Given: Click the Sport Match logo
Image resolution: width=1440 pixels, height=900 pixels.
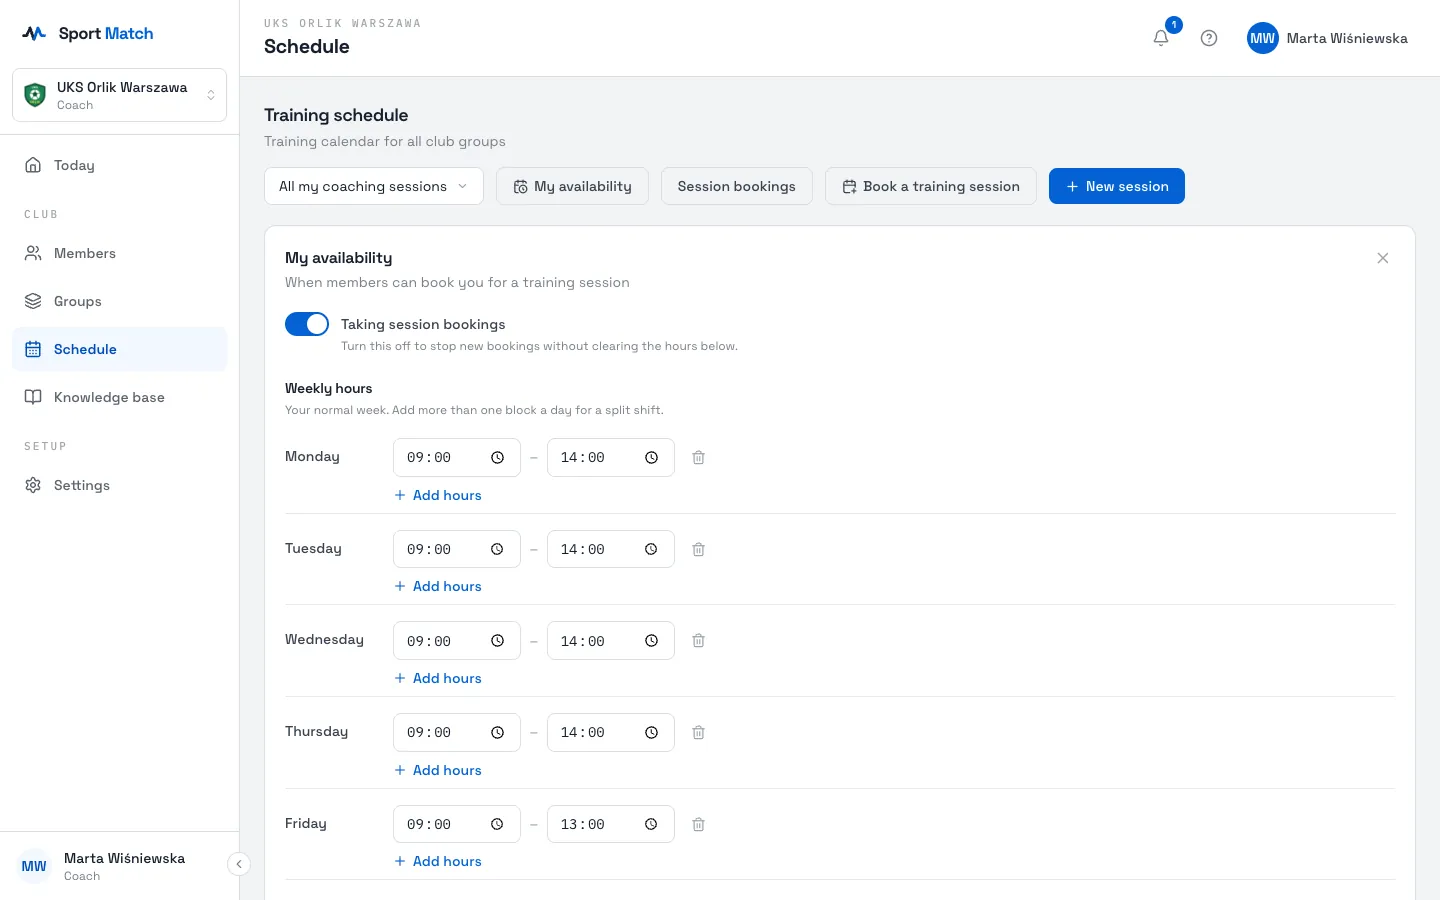Looking at the screenshot, I should (88, 33).
